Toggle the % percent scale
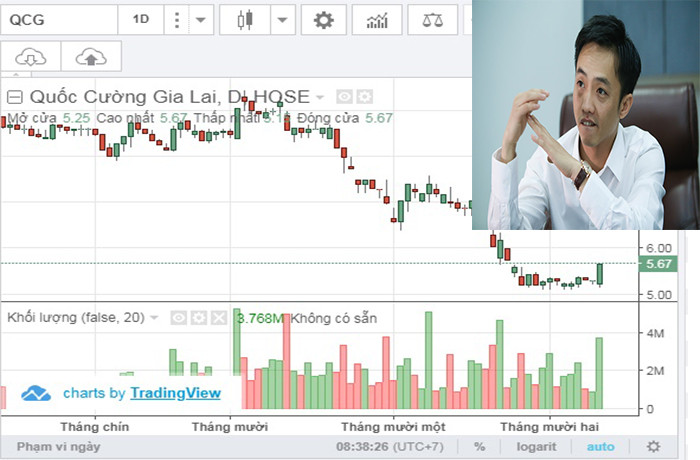The width and height of the screenshot is (700, 460). pyautogui.click(x=479, y=447)
